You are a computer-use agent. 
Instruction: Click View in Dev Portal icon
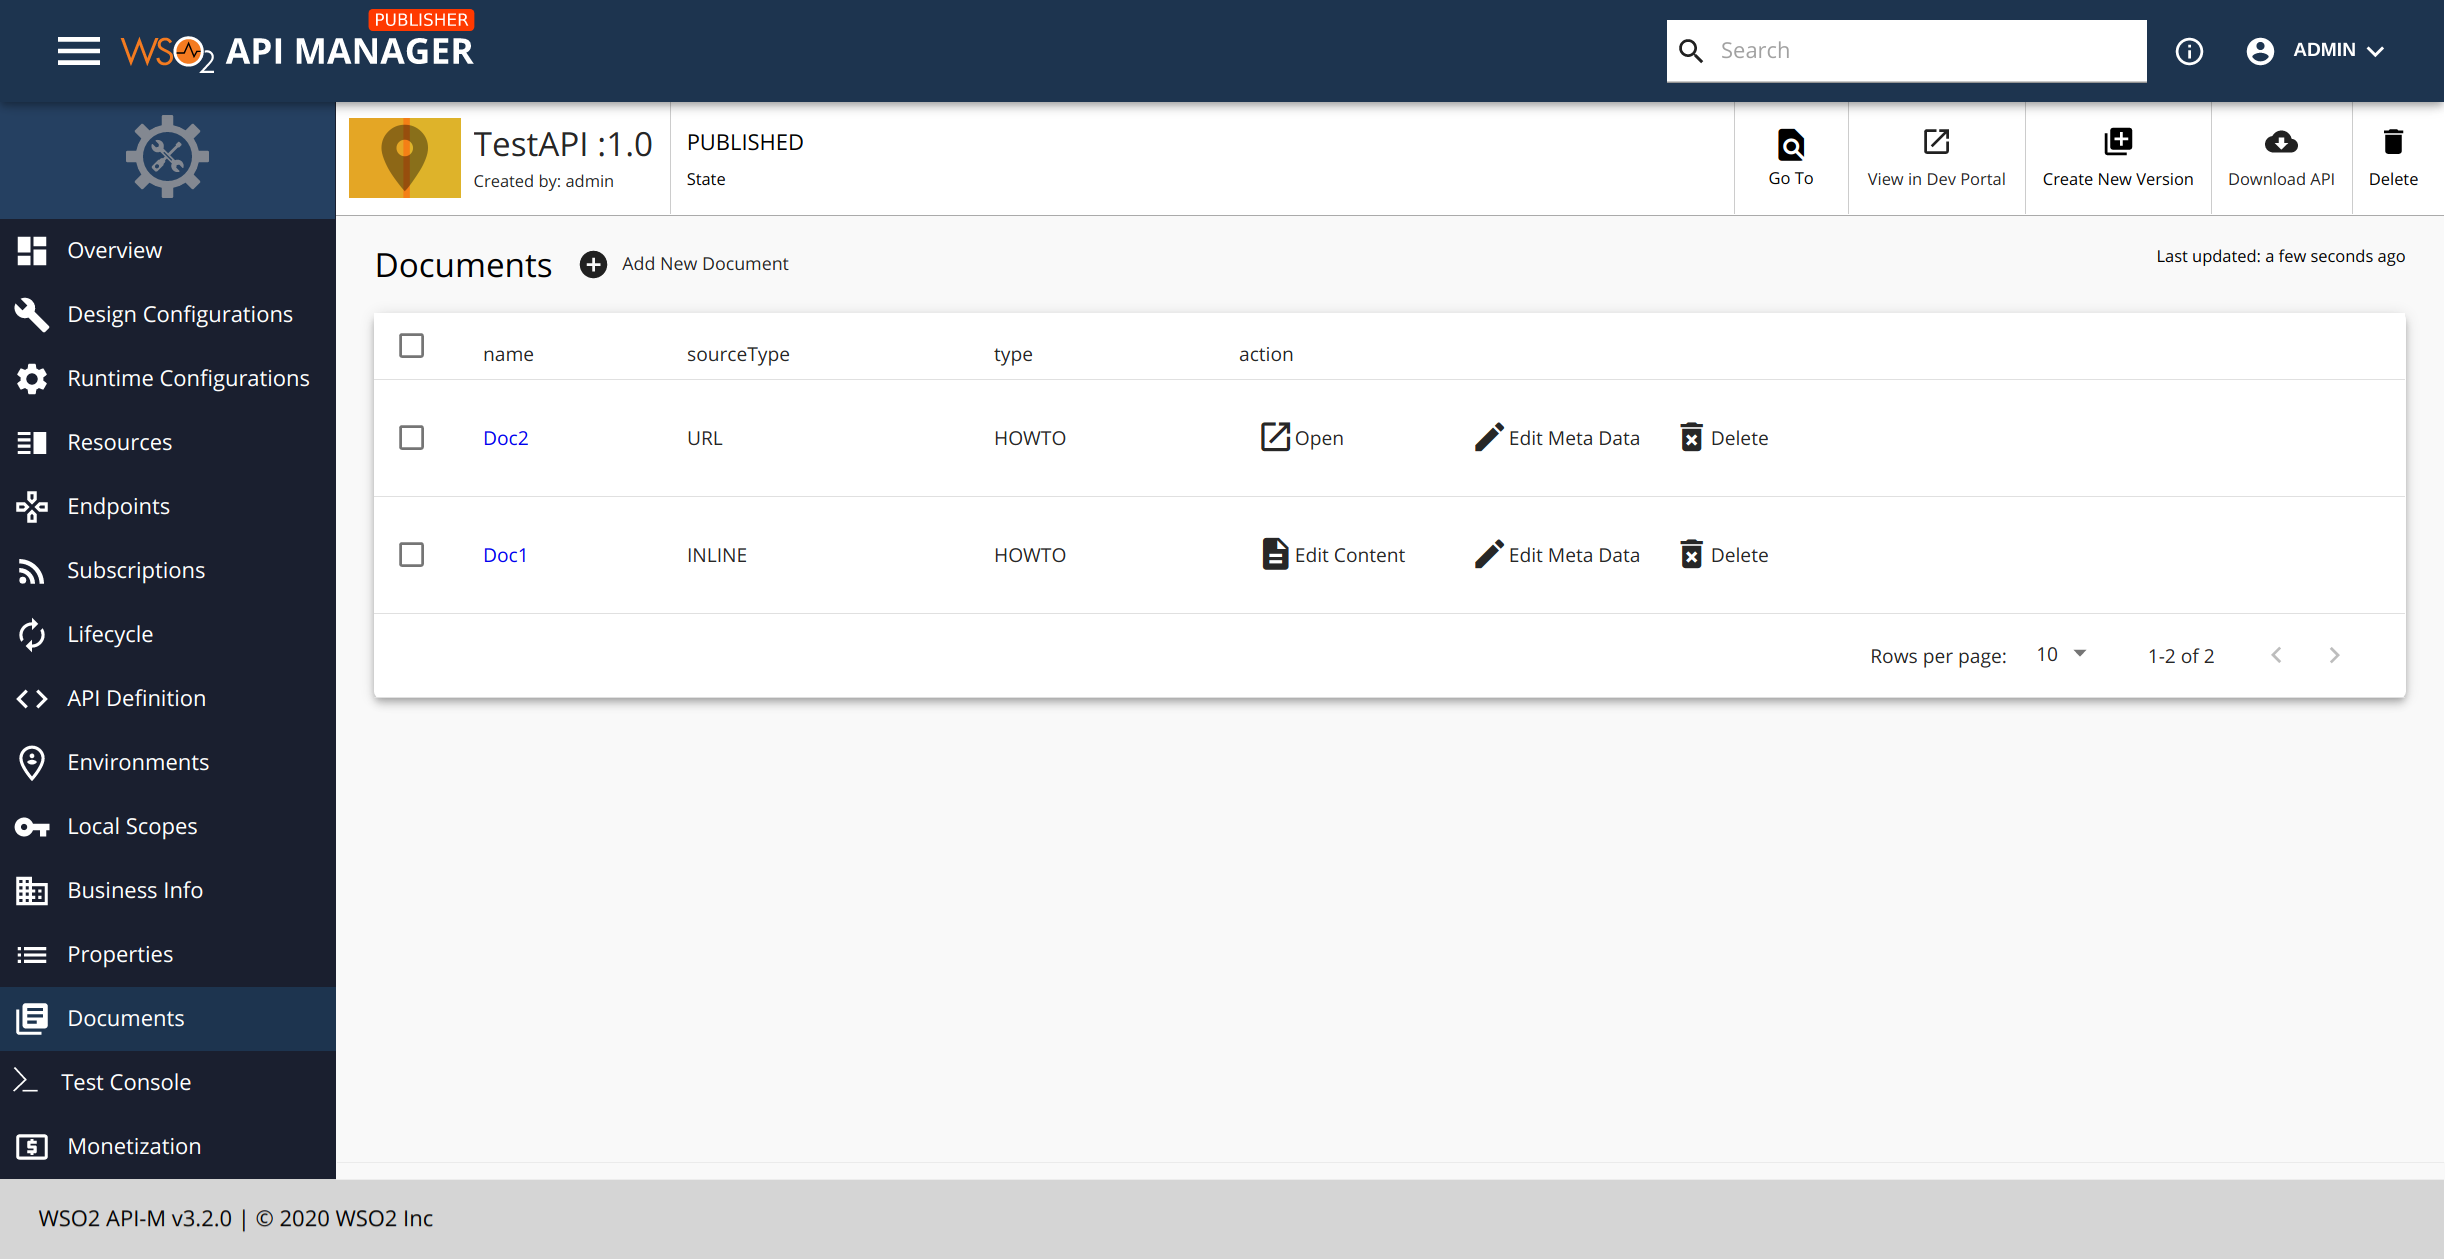pyautogui.click(x=1937, y=142)
